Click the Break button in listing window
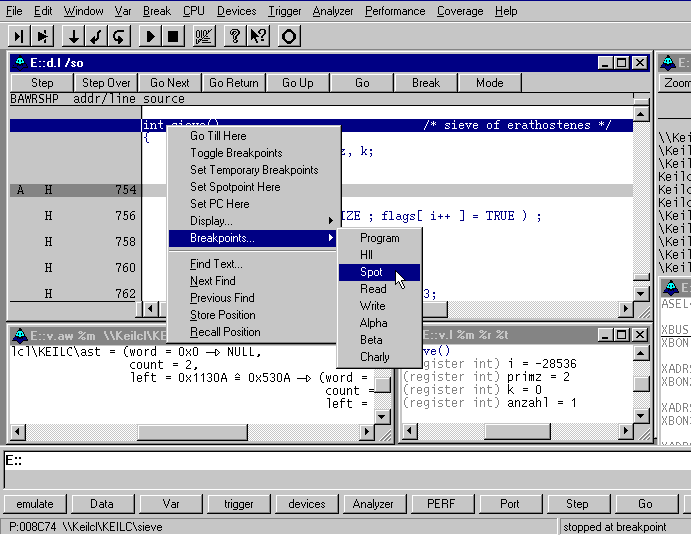This screenshot has width=691, height=535. pyautogui.click(x=426, y=83)
